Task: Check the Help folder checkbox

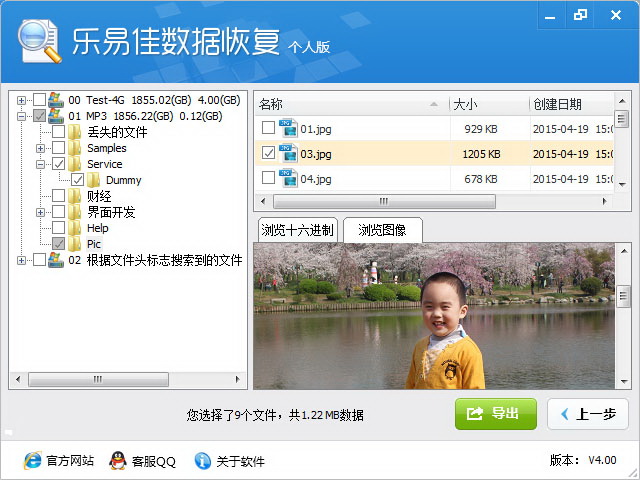Action: click(58, 228)
